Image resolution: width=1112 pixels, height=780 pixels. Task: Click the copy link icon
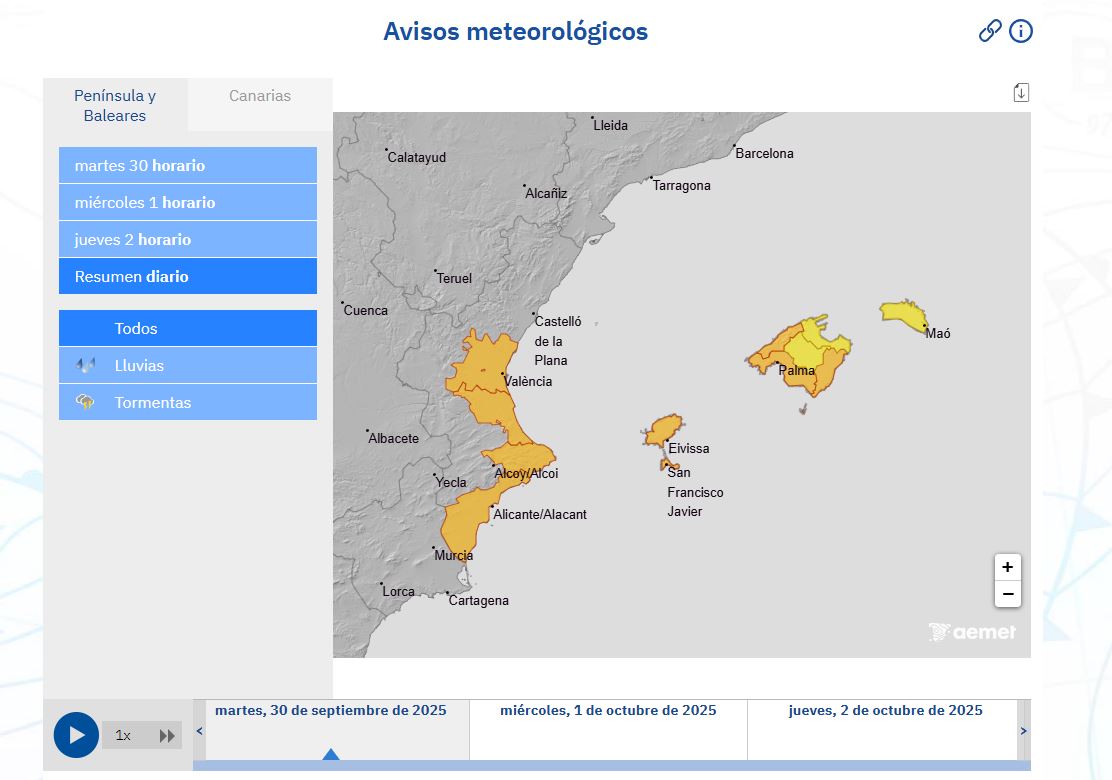[x=989, y=31]
